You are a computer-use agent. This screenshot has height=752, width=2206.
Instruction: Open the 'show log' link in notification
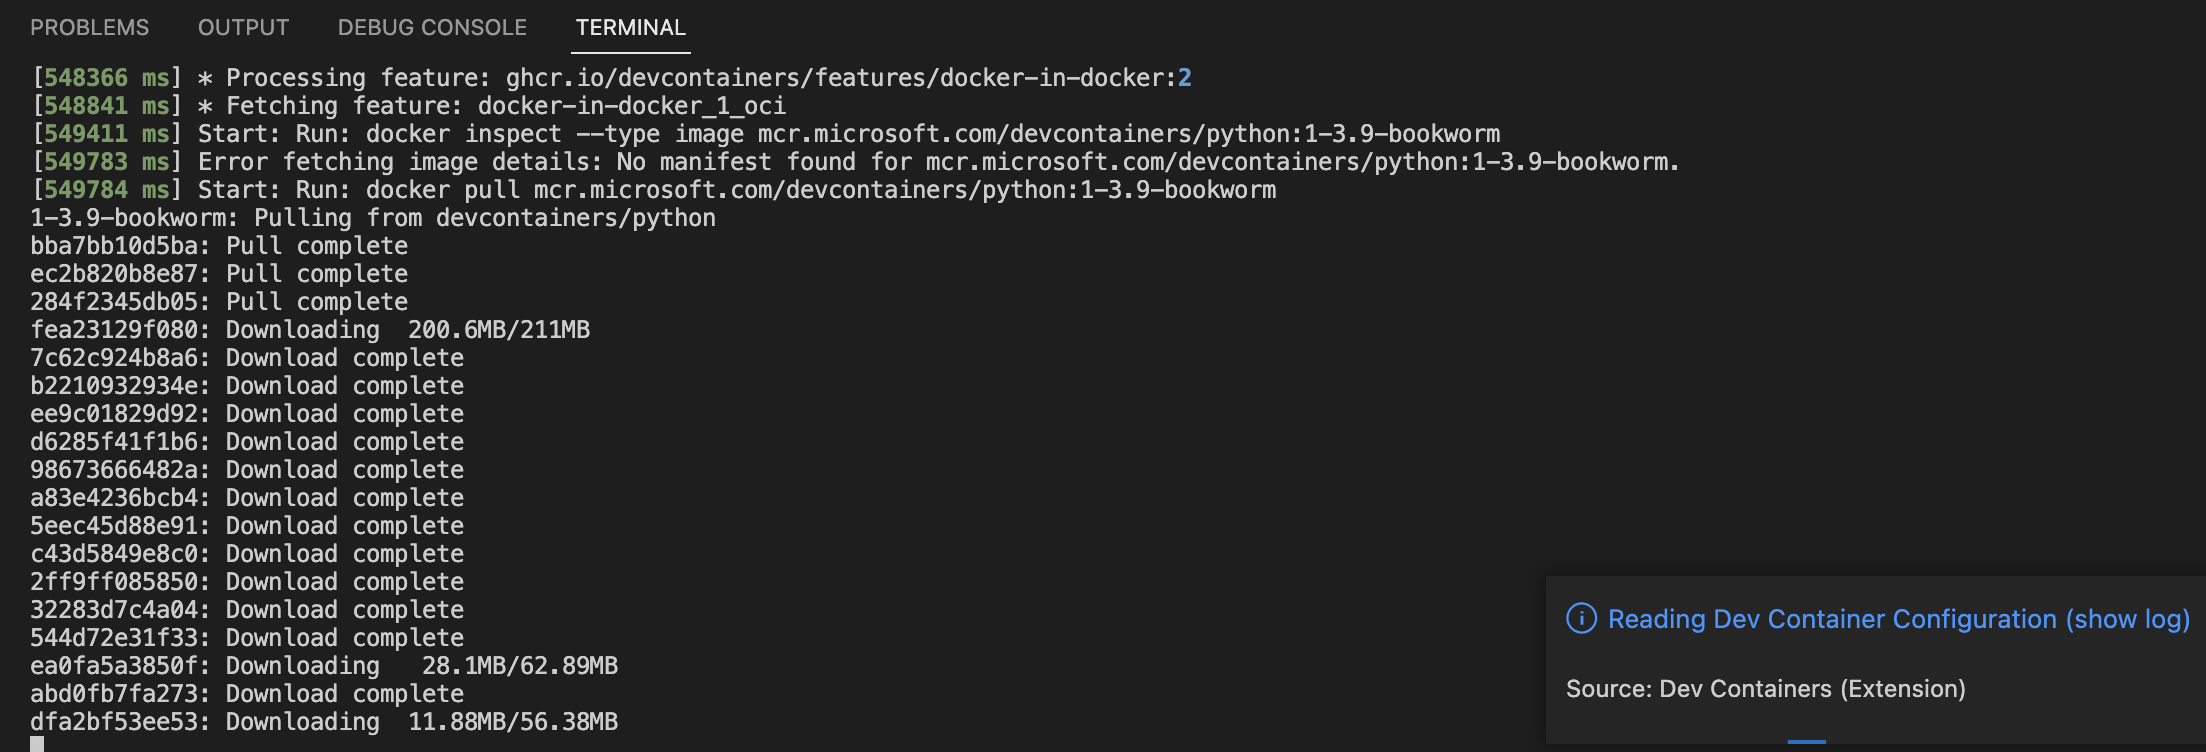(x=2128, y=619)
